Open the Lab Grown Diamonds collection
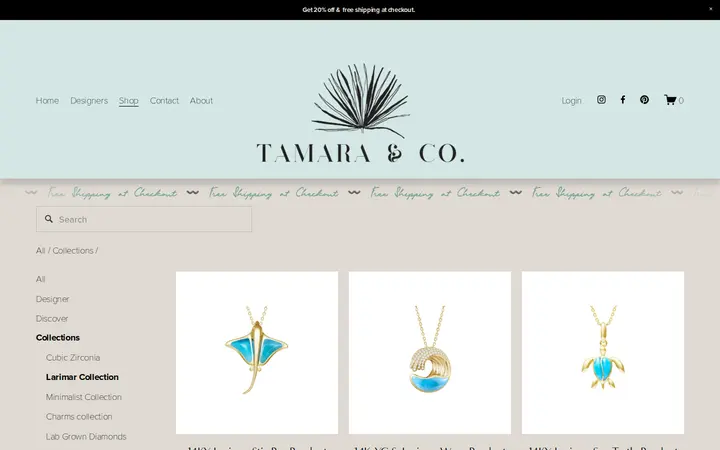Screen dimensions: 720x450 click(86, 436)
